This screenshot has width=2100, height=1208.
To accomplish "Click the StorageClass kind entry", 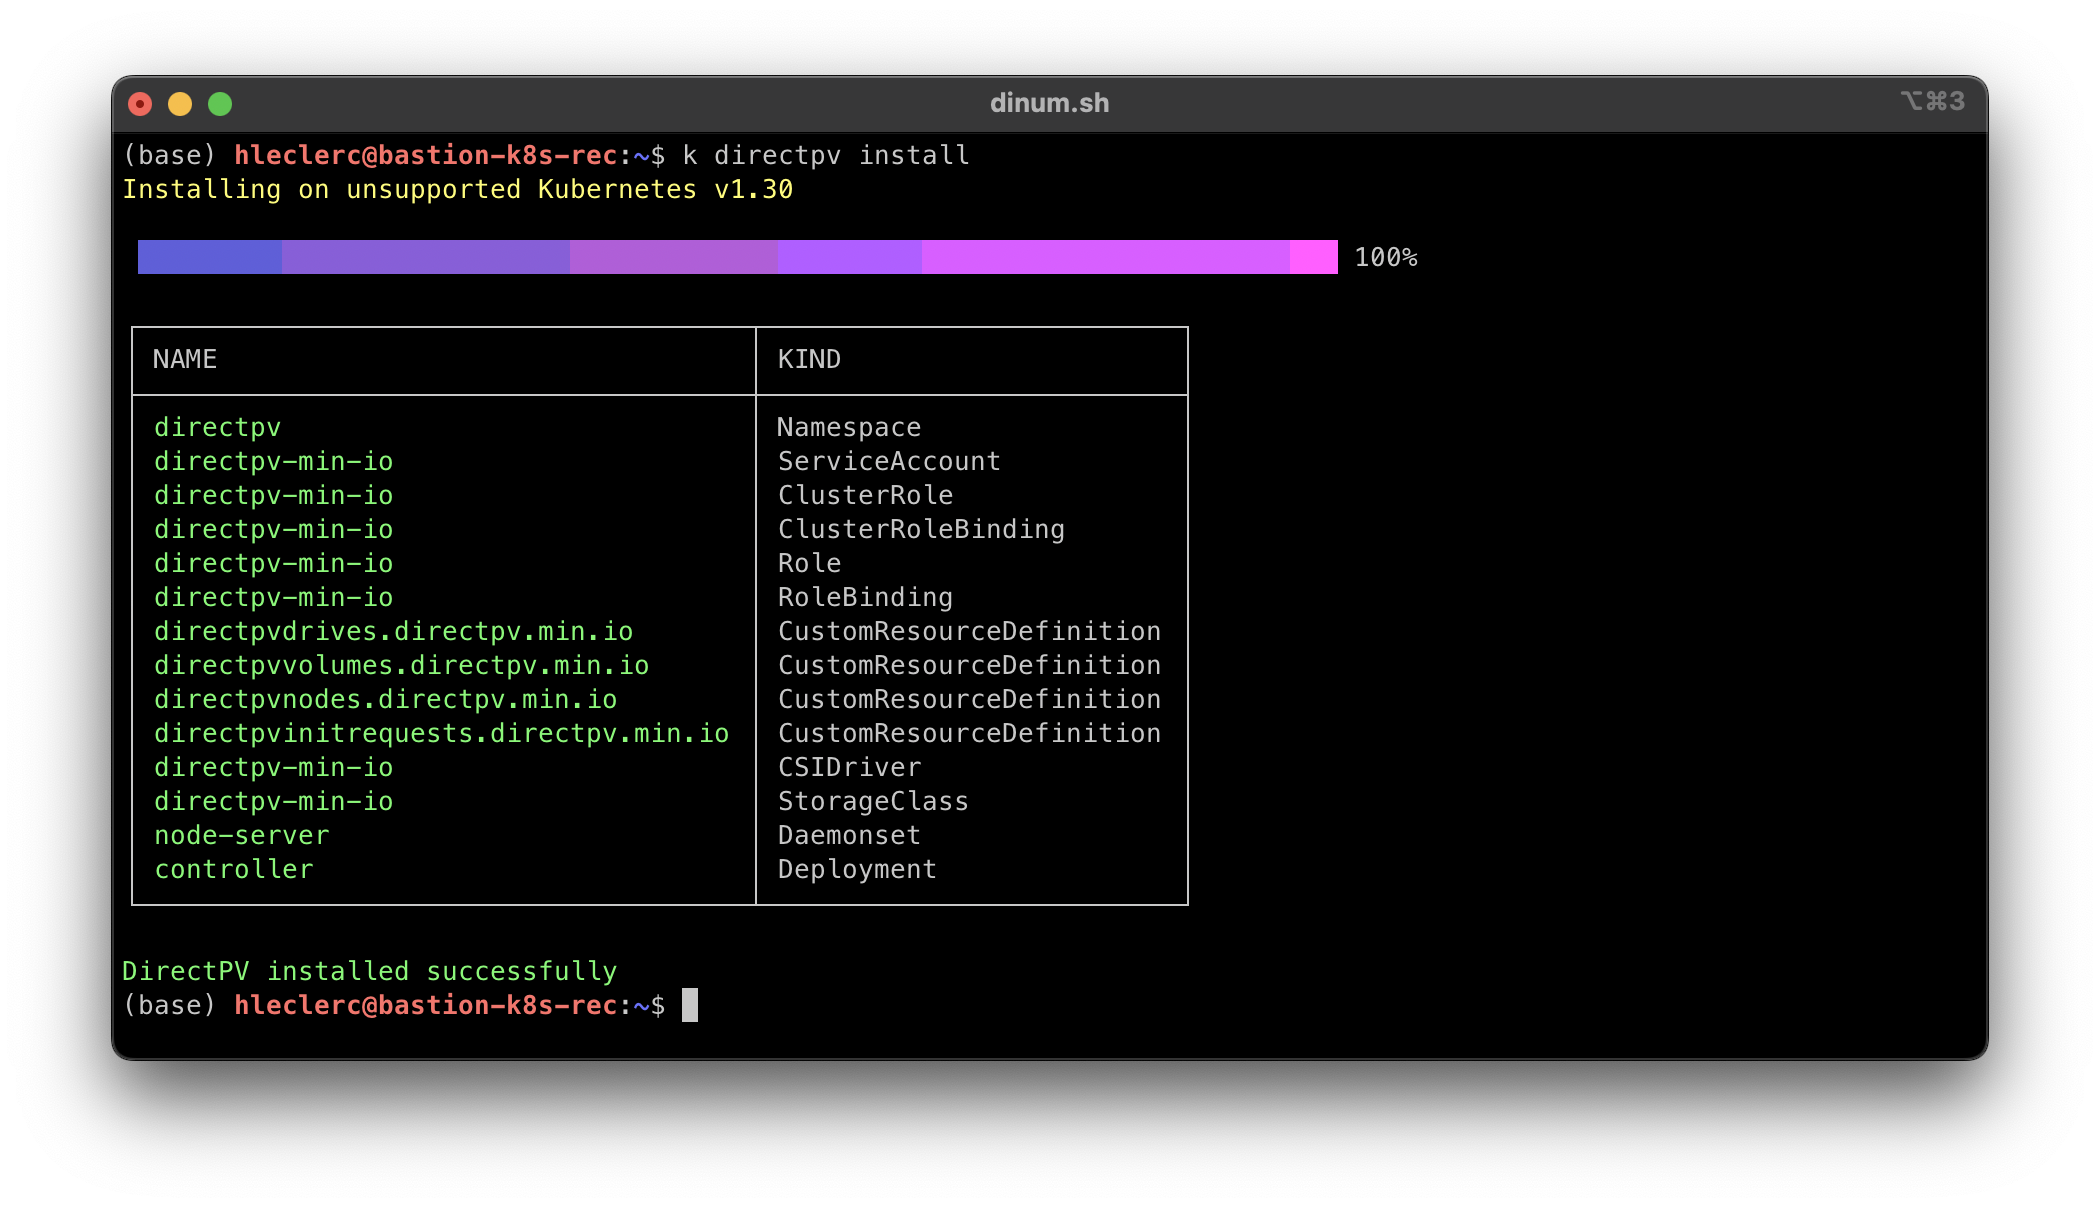I will click(x=873, y=802).
